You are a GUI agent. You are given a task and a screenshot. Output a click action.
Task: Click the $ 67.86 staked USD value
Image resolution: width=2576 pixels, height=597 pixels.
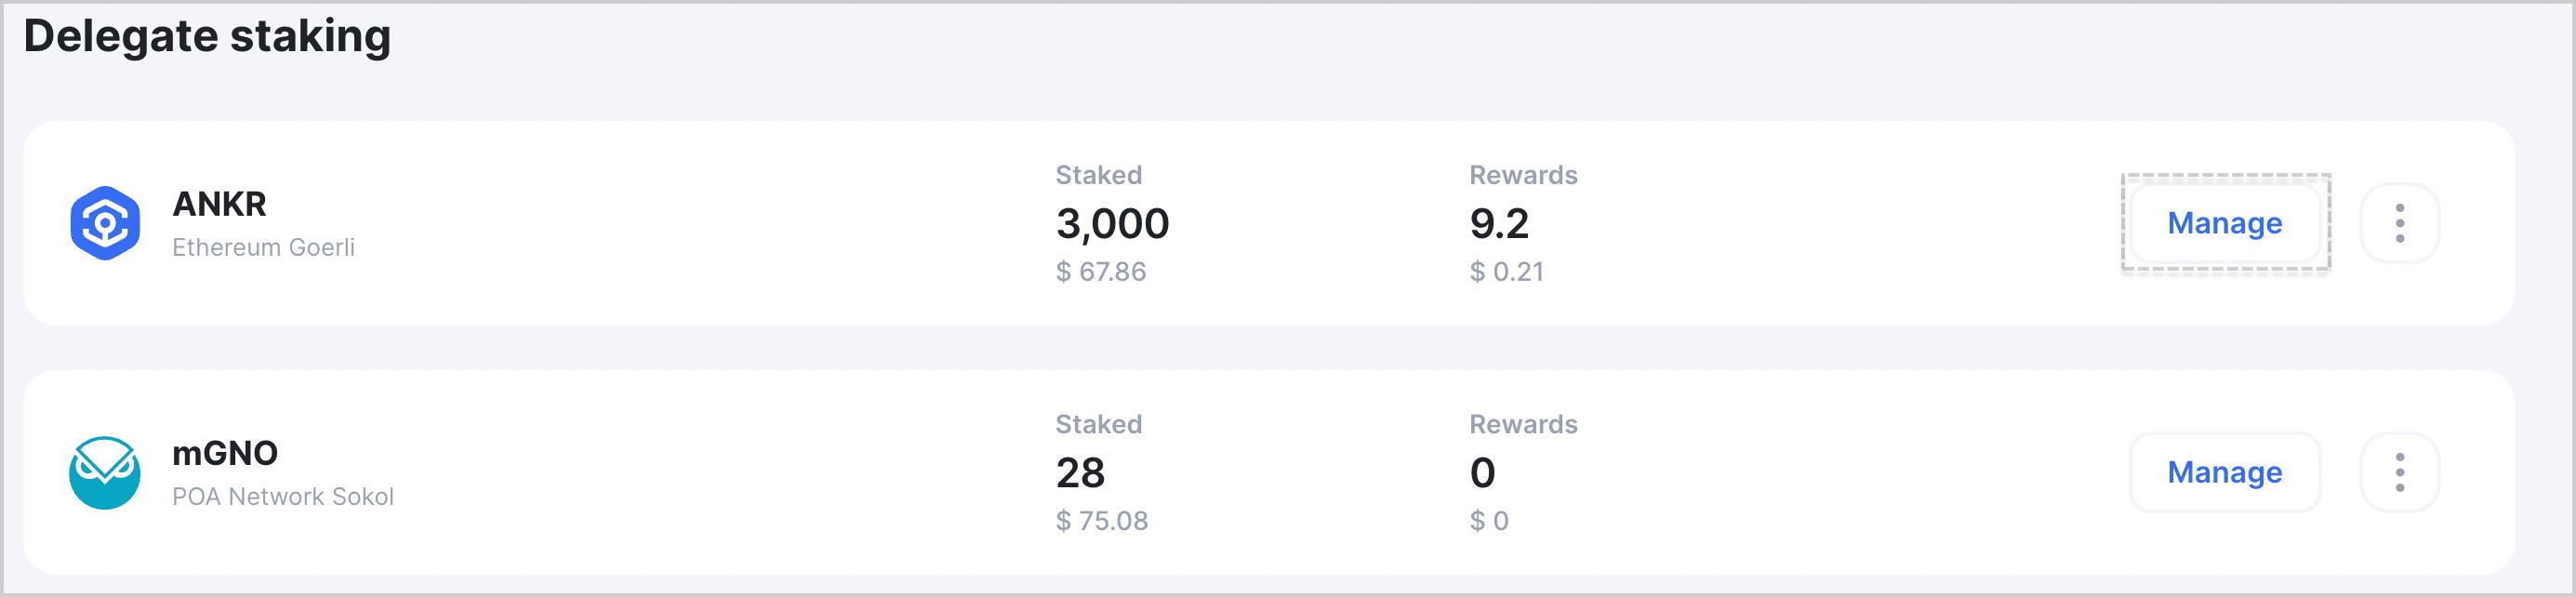[1101, 271]
